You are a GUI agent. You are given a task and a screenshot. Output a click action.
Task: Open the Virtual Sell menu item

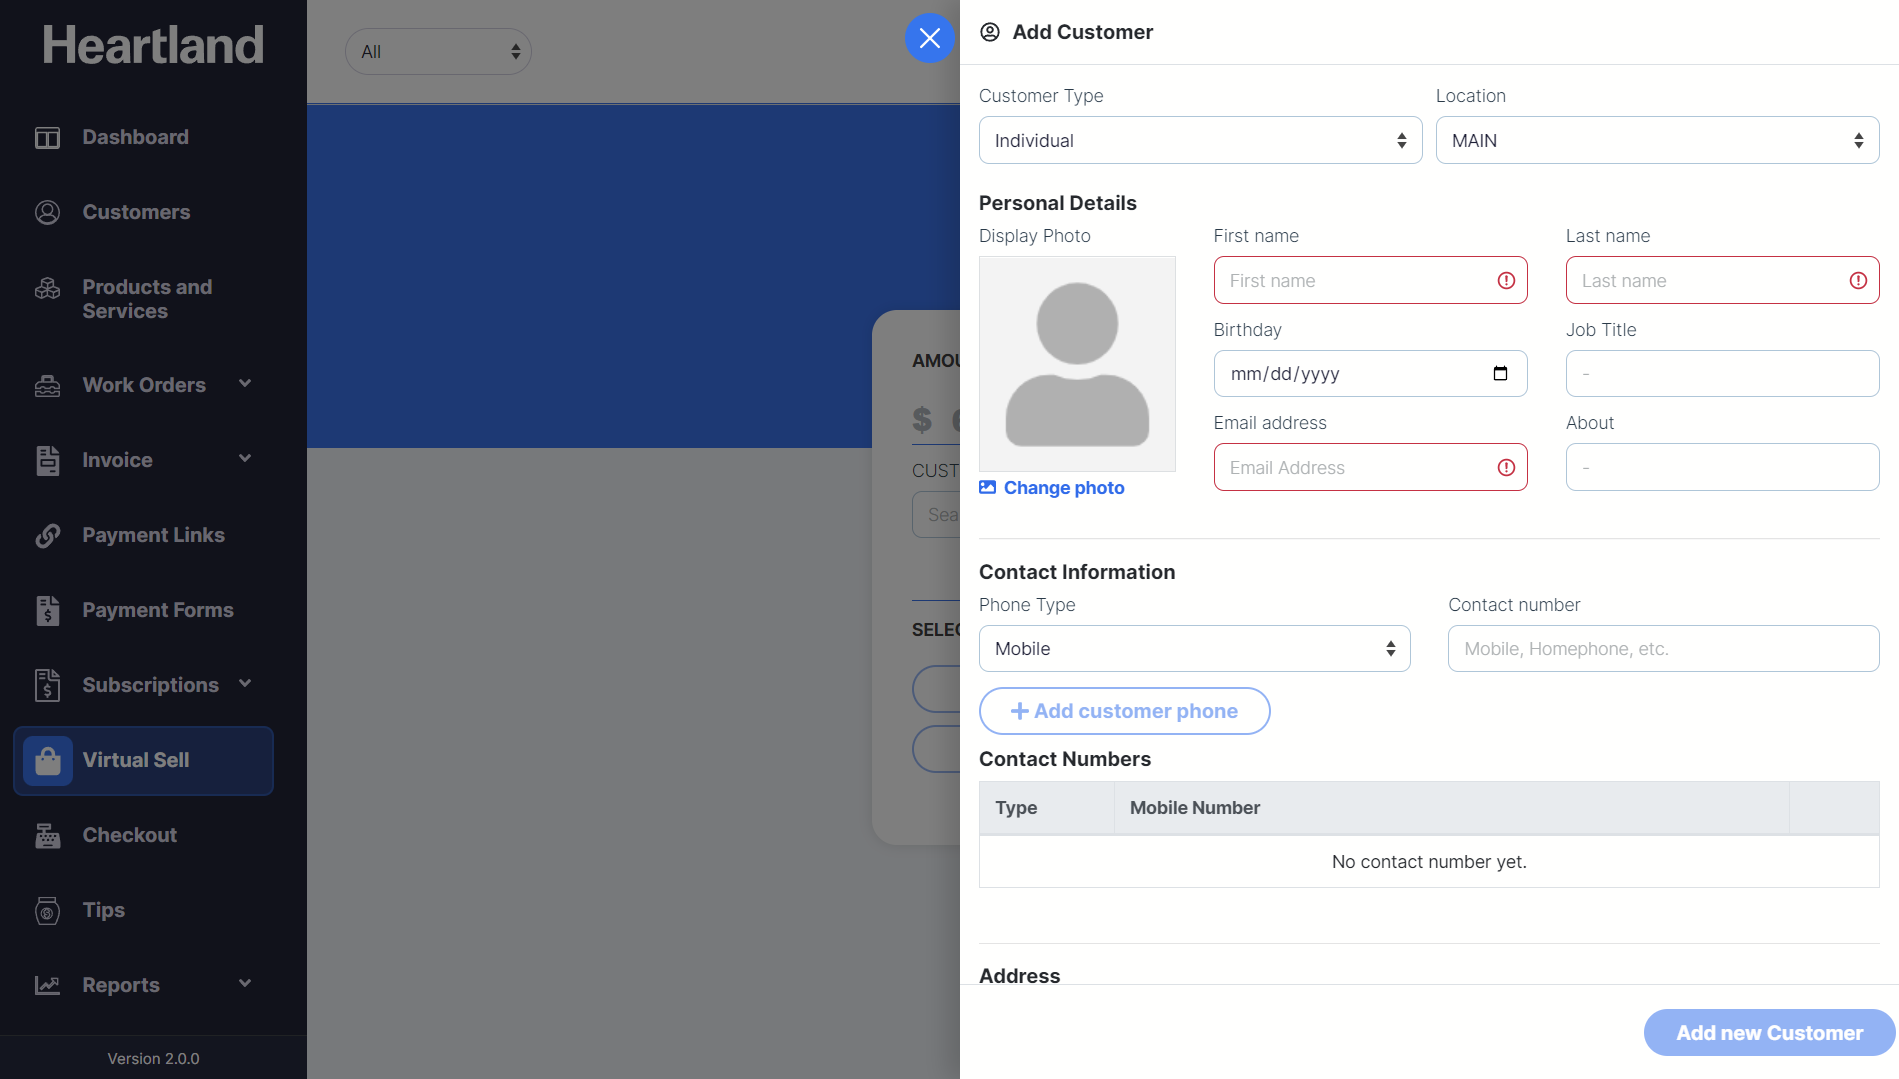coord(136,761)
